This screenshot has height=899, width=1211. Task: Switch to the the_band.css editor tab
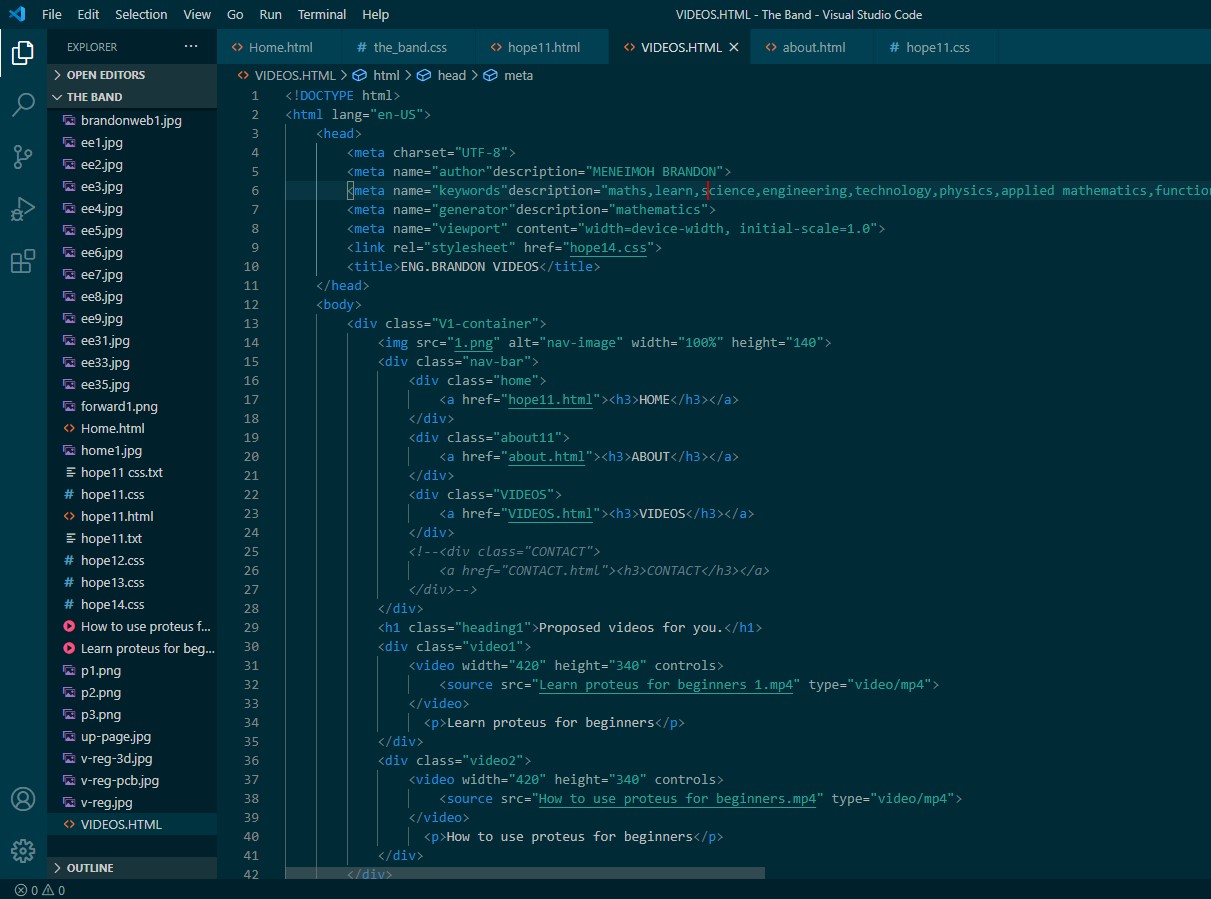click(409, 47)
